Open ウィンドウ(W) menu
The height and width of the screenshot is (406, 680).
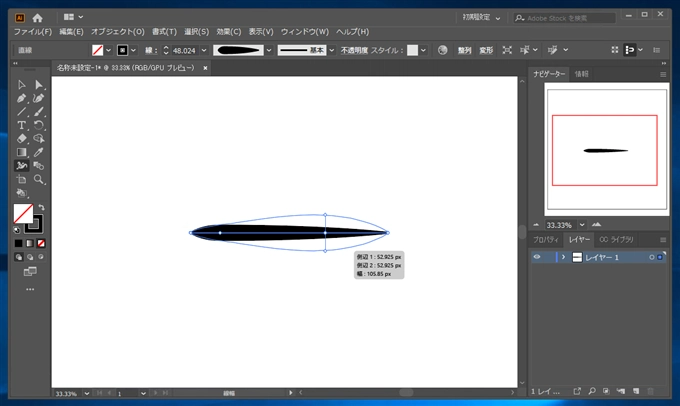[305, 32]
